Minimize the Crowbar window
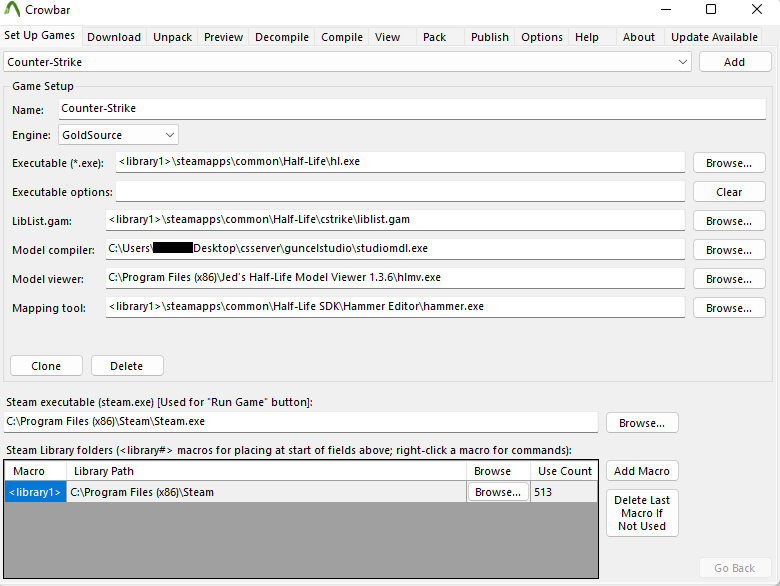 pyautogui.click(x=666, y=9)
